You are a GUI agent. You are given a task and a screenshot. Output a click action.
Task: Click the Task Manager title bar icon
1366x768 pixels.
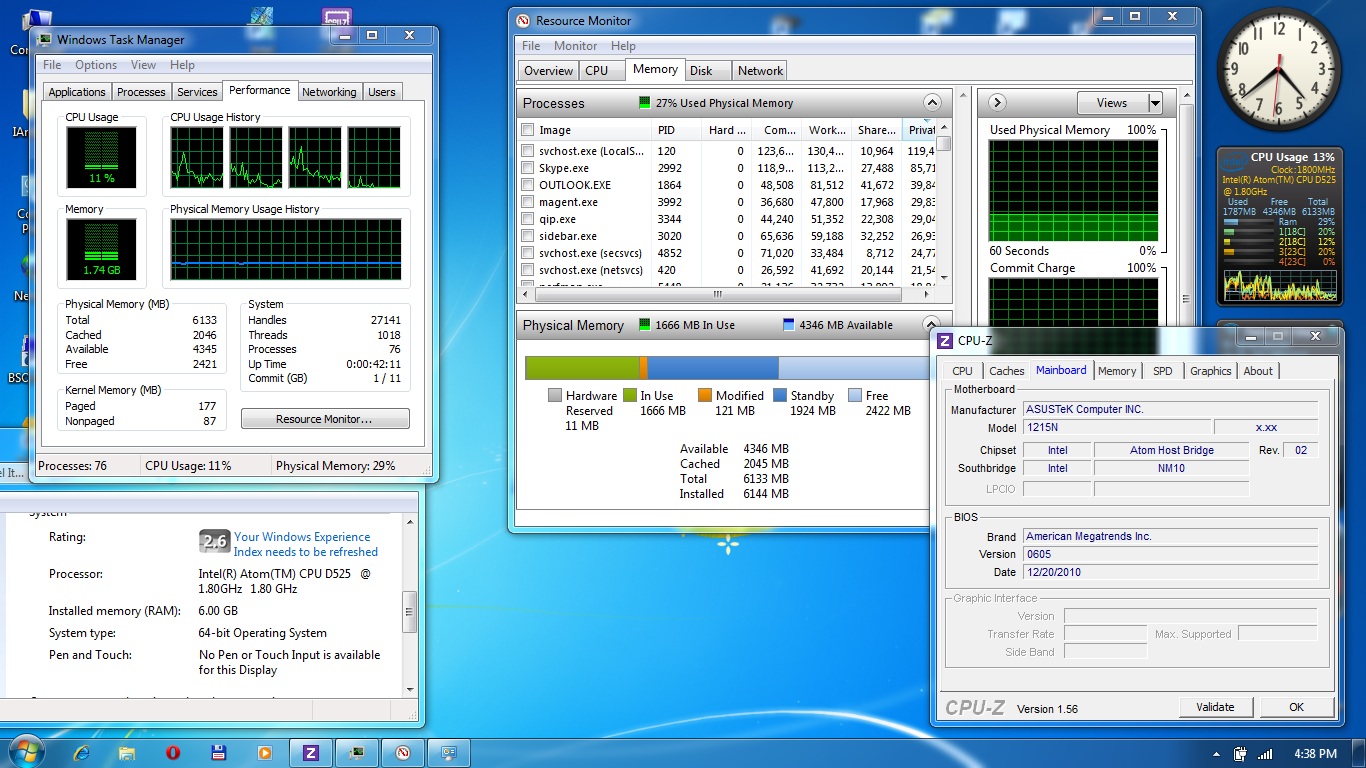44,40
